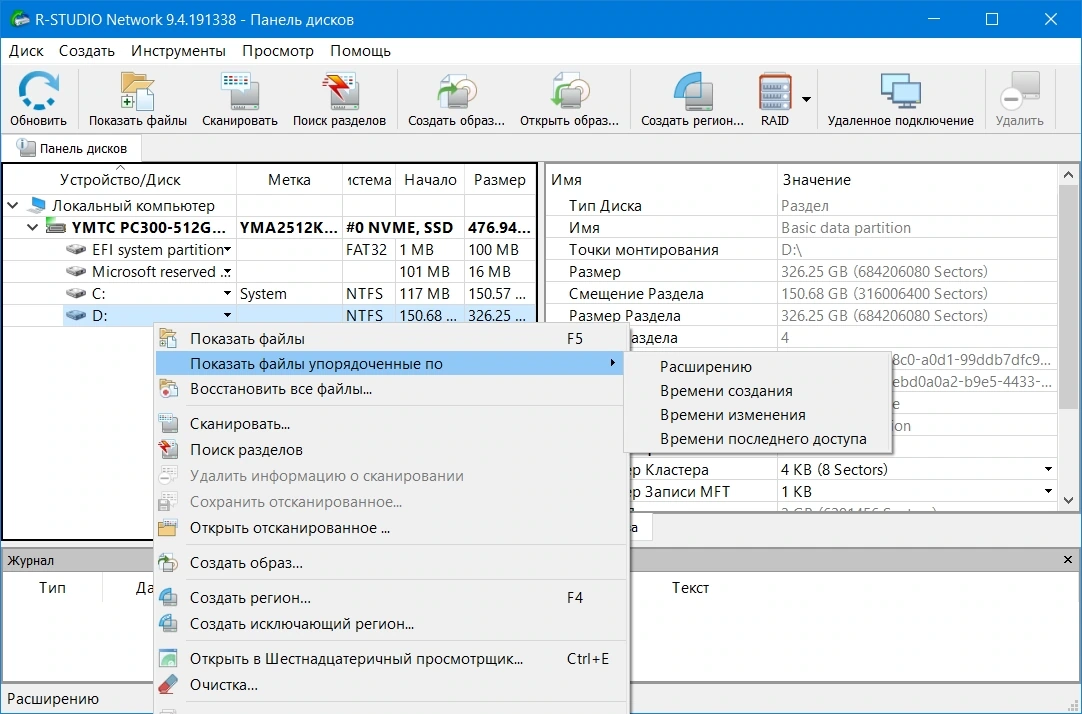This screenshot has width=1082, height=714.
Task: Open the MFT record size 1 KB dropdown
Action: (1048, 492)
